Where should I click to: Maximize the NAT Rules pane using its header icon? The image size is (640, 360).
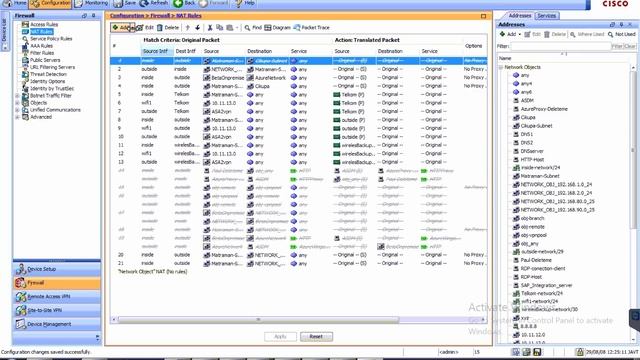pos(483,16)
